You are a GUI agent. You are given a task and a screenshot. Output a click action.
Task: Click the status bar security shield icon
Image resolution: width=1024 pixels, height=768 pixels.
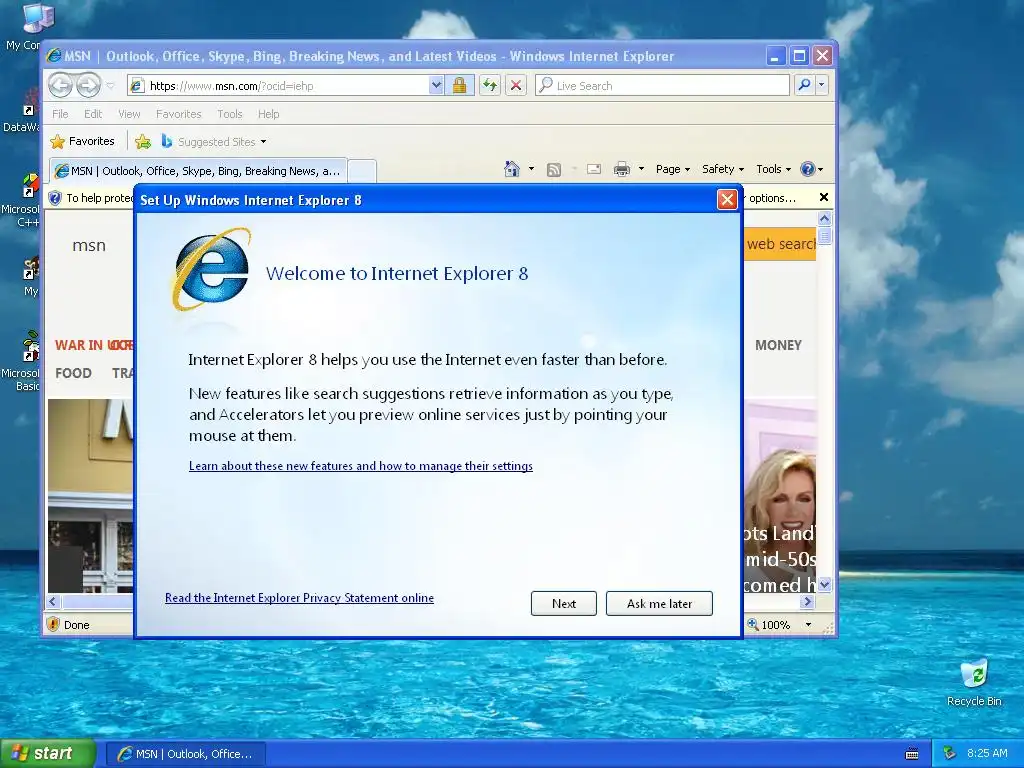54,624
